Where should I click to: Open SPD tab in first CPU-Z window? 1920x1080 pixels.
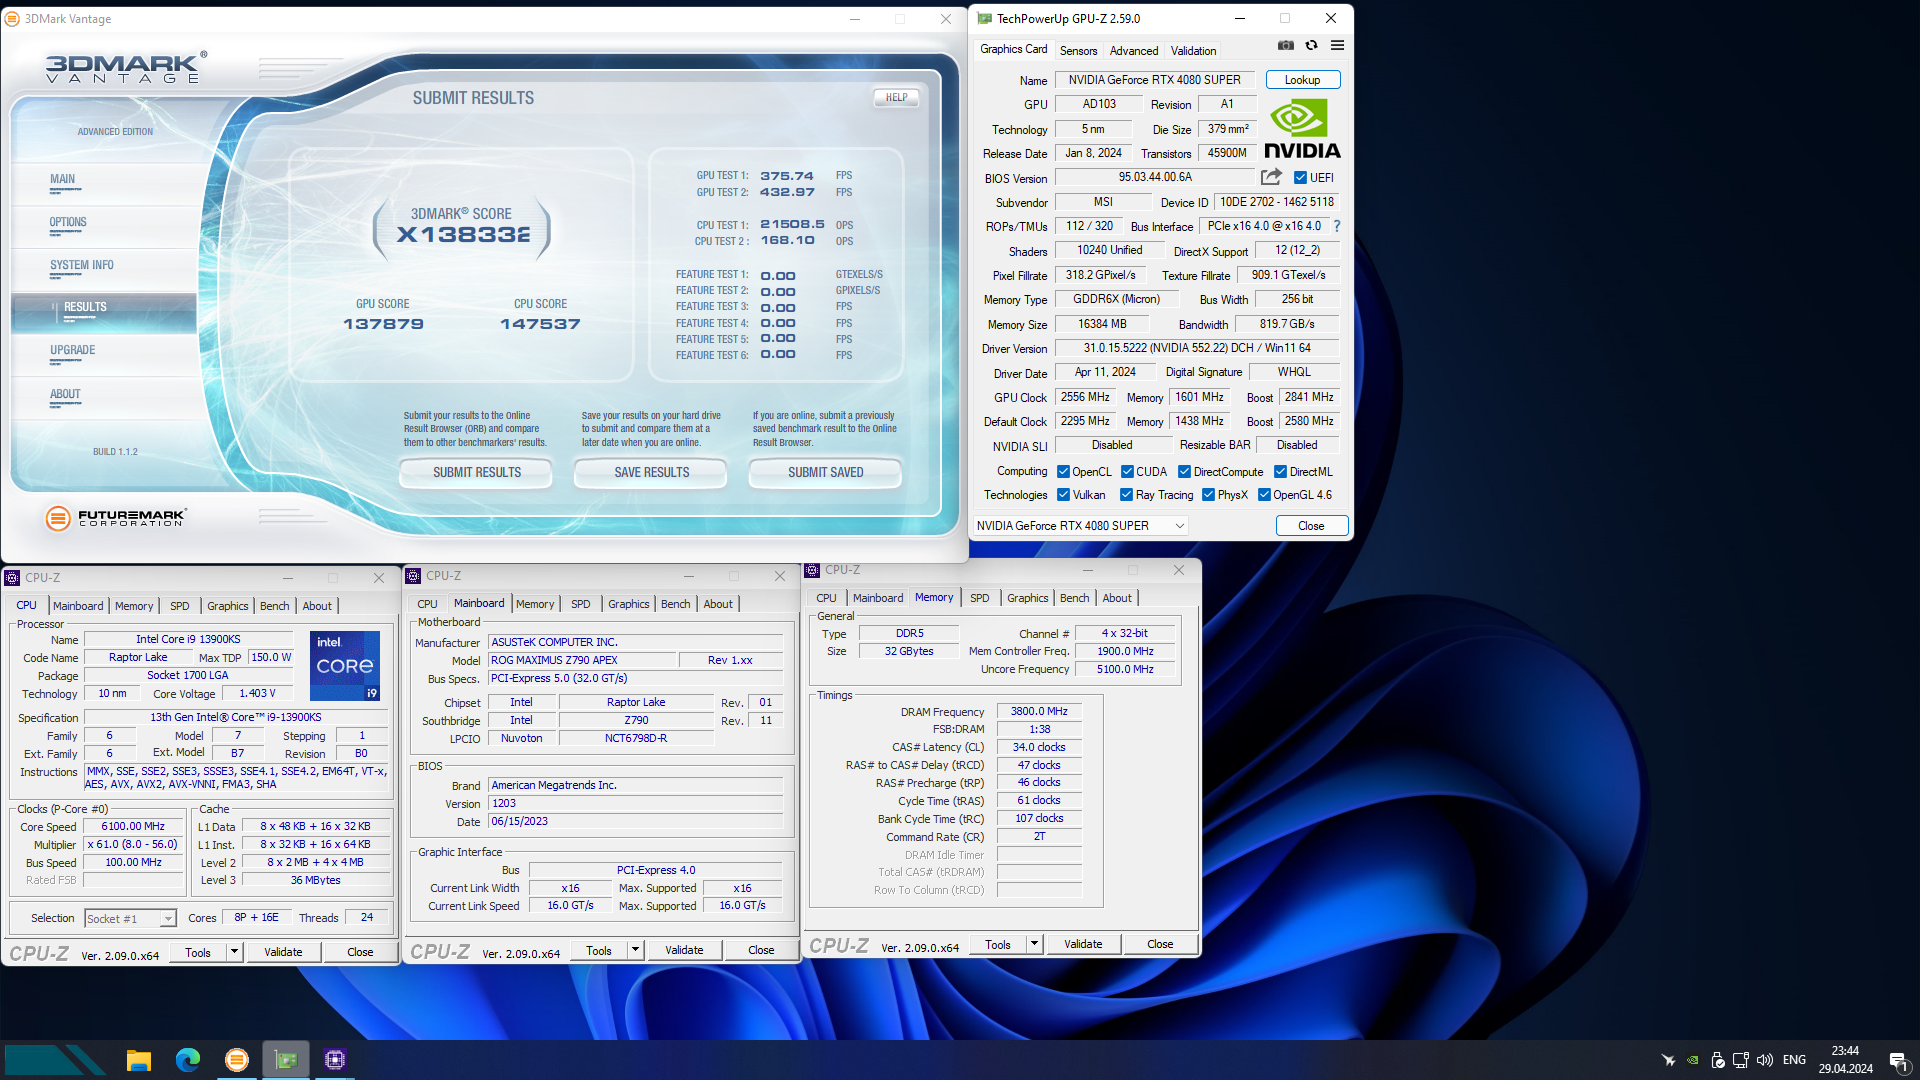[180, 606]
